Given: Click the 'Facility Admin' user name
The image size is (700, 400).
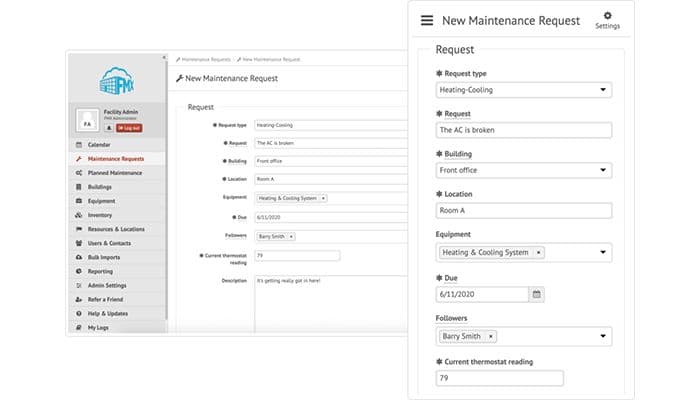Looking at the screenshot, I should tap(121, 112).
